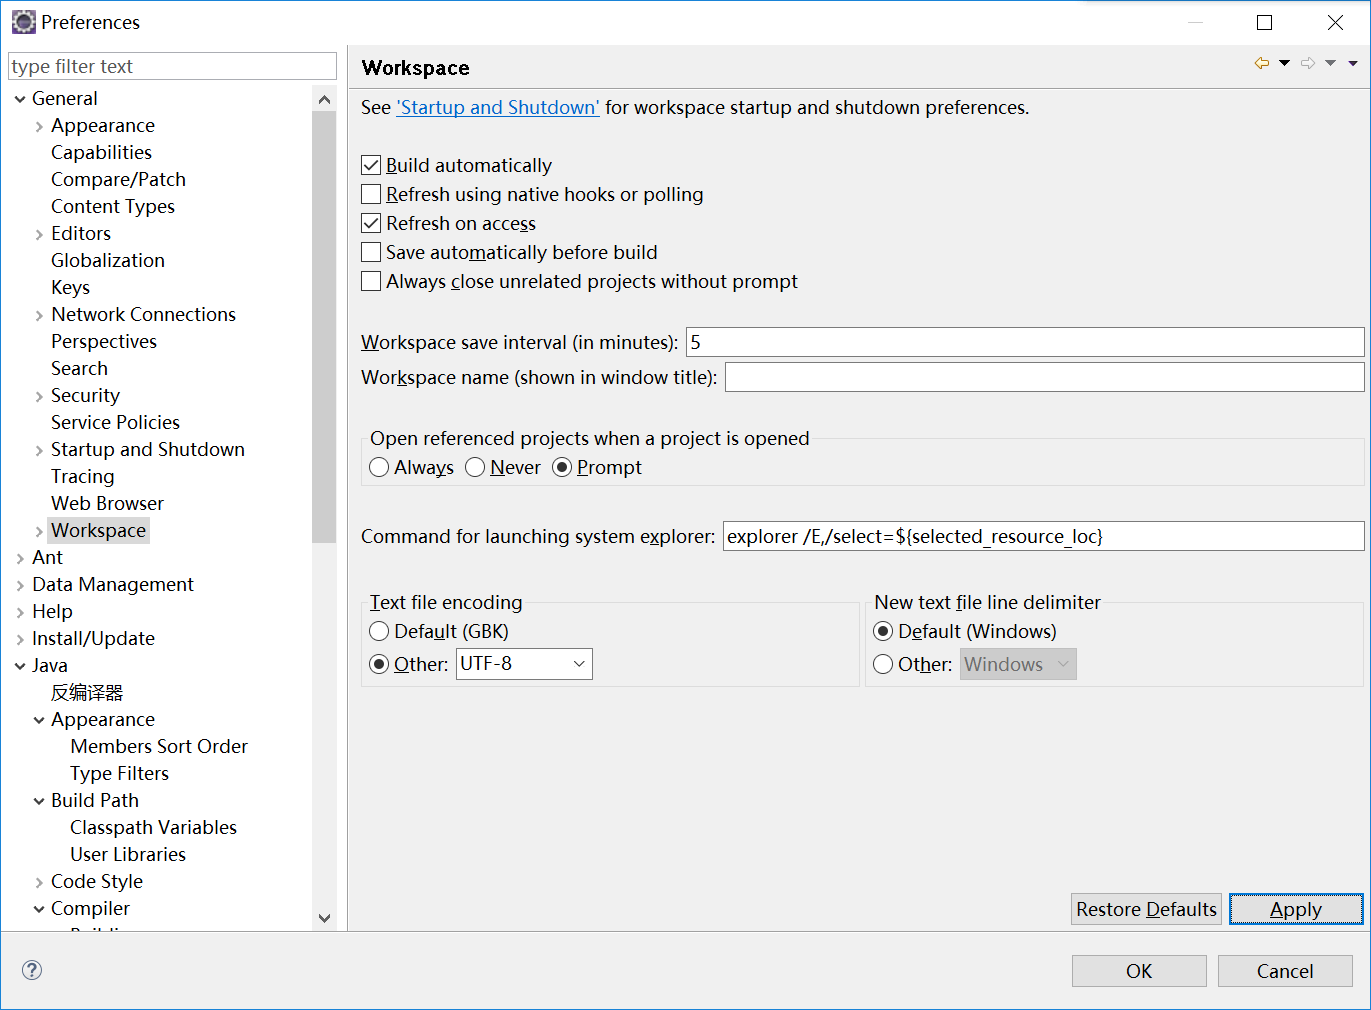Open the forward history dropdown arrow
Image resolution: width=1371 pixels, height=1010 pixels.
[x=1330, y=63]
